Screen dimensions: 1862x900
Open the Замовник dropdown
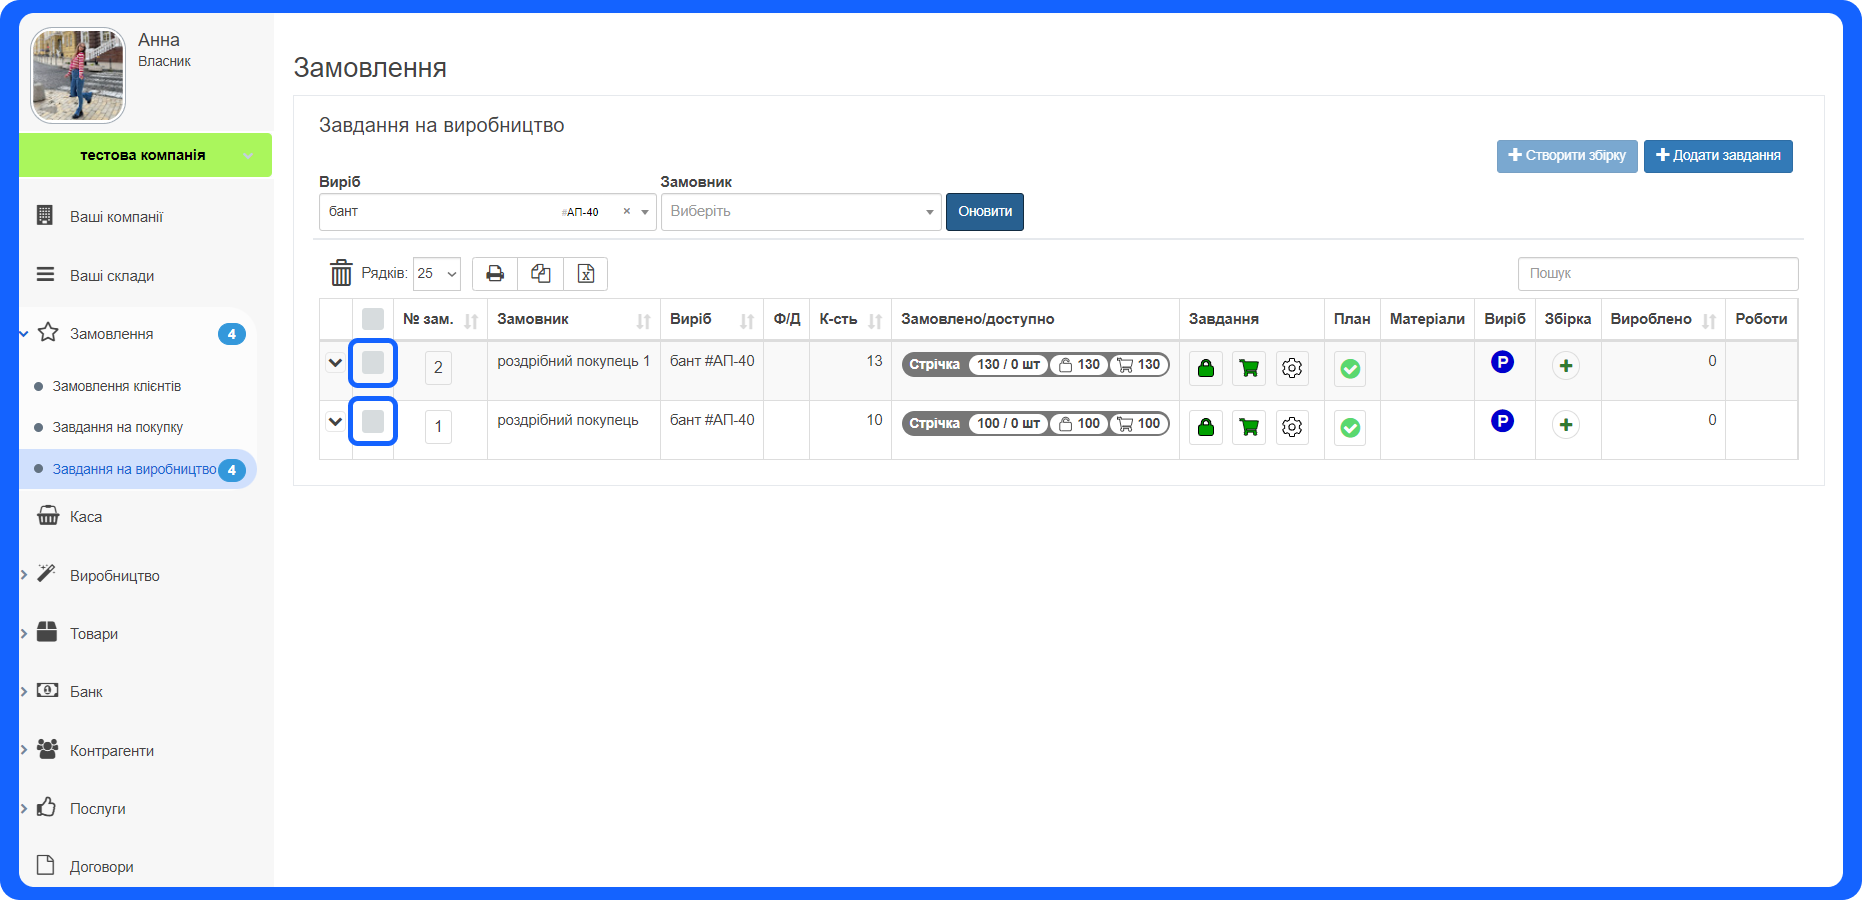click(x=800, y=212)
